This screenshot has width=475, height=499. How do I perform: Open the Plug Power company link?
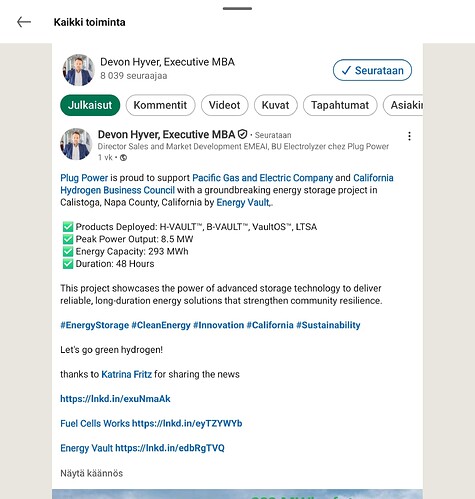pos(84,178)
